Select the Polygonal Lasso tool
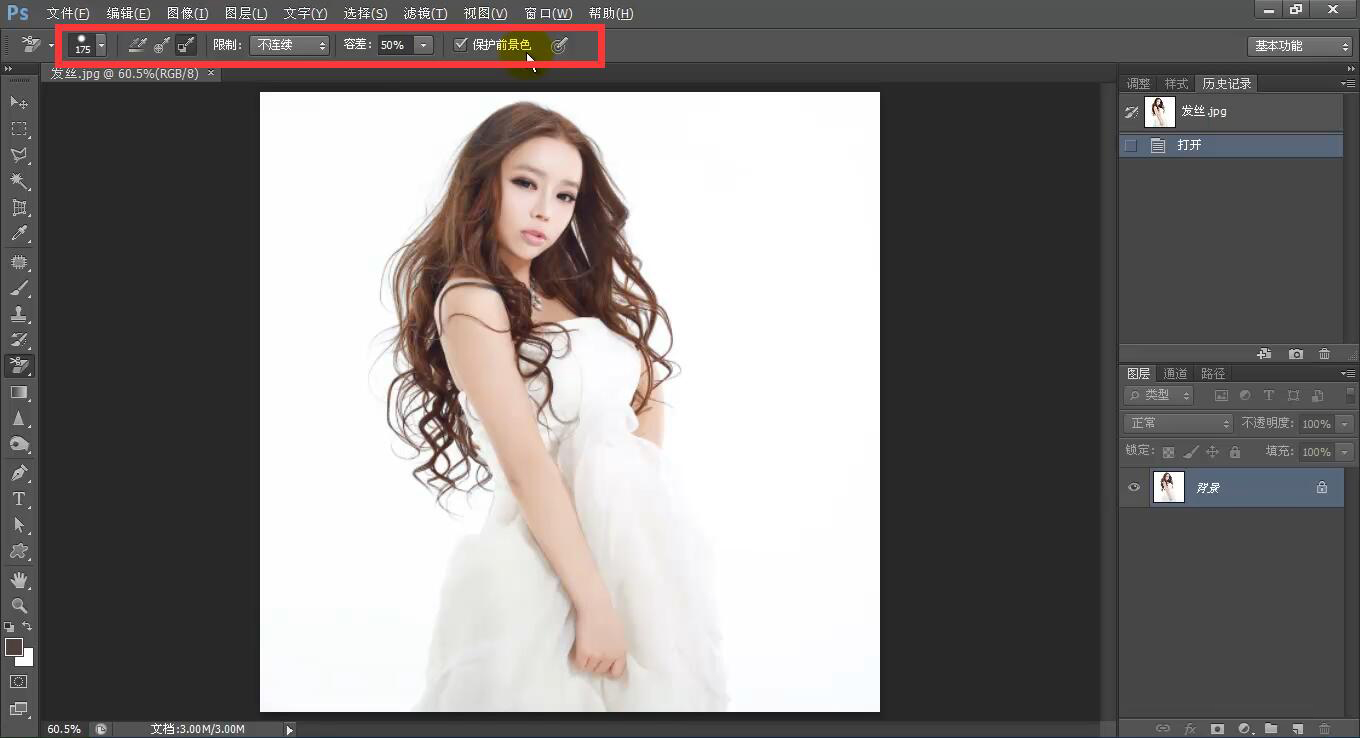Screen dimensions: 1360x738 tap(19, 155)
